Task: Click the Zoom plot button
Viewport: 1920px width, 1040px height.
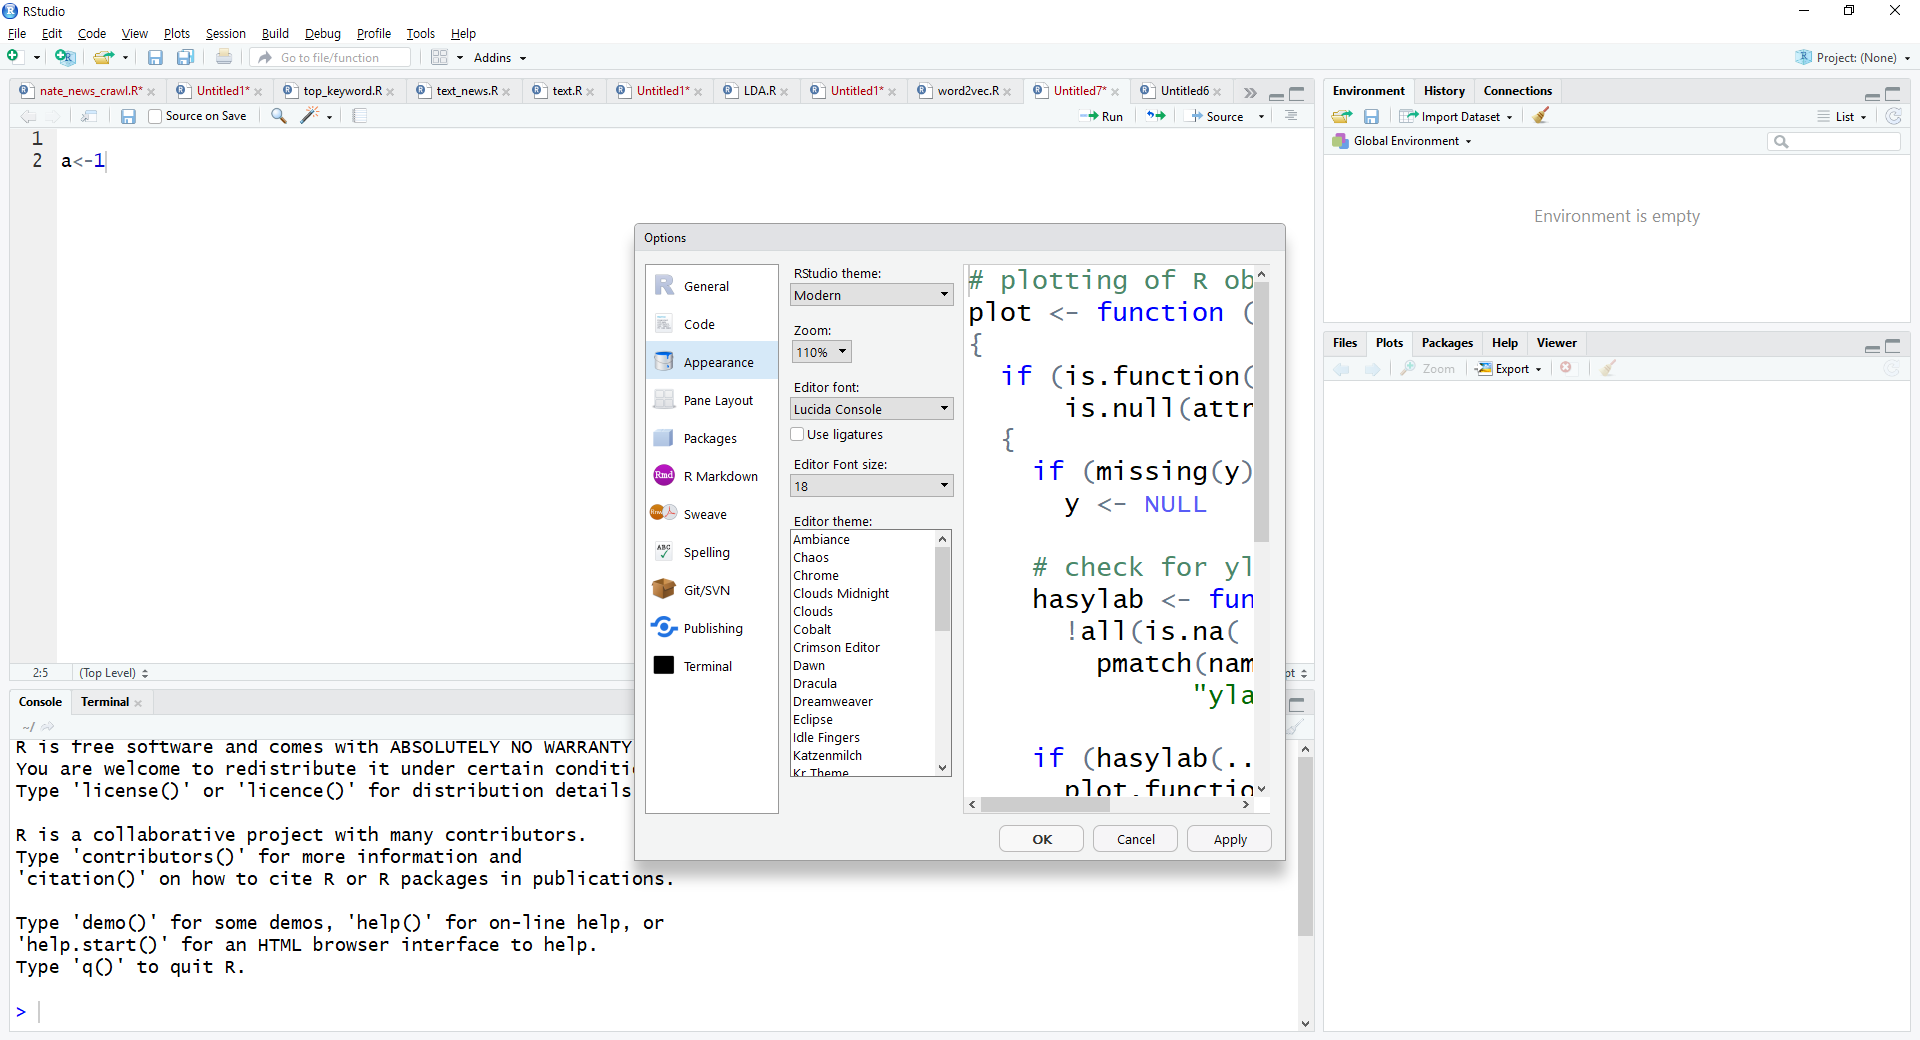Action: click(1428, 368)
